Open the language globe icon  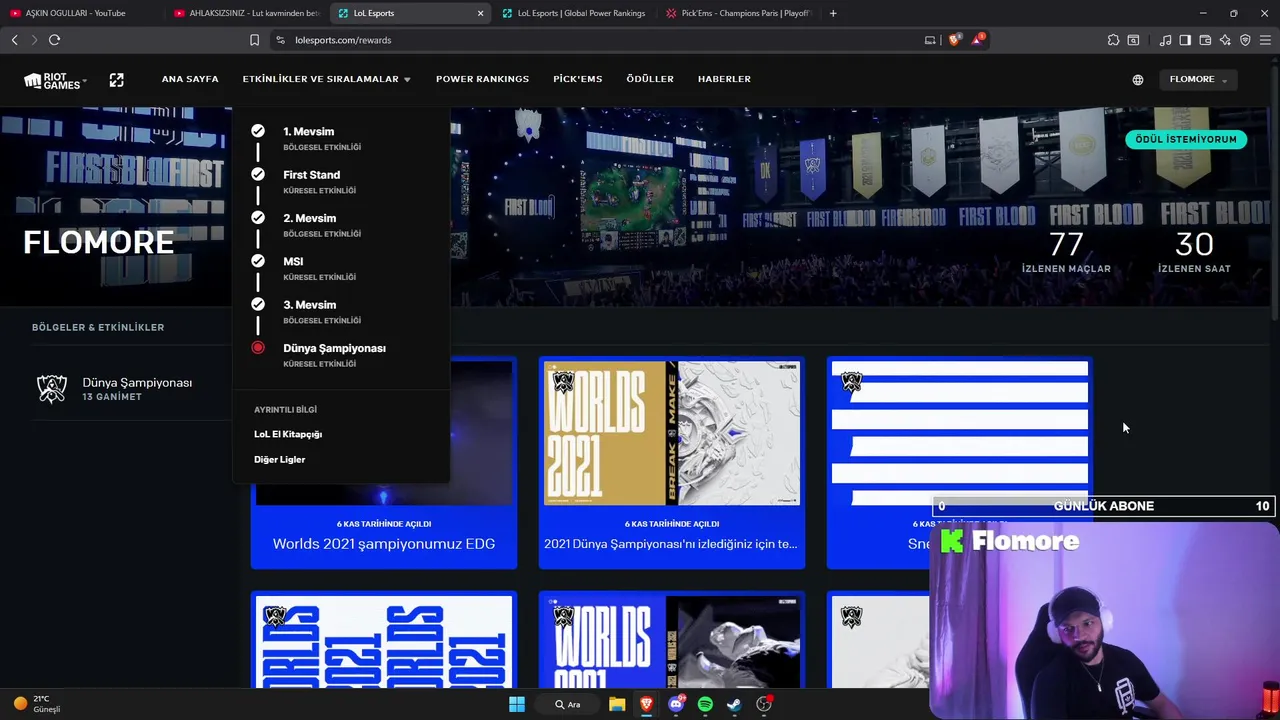pos(1138,80)
